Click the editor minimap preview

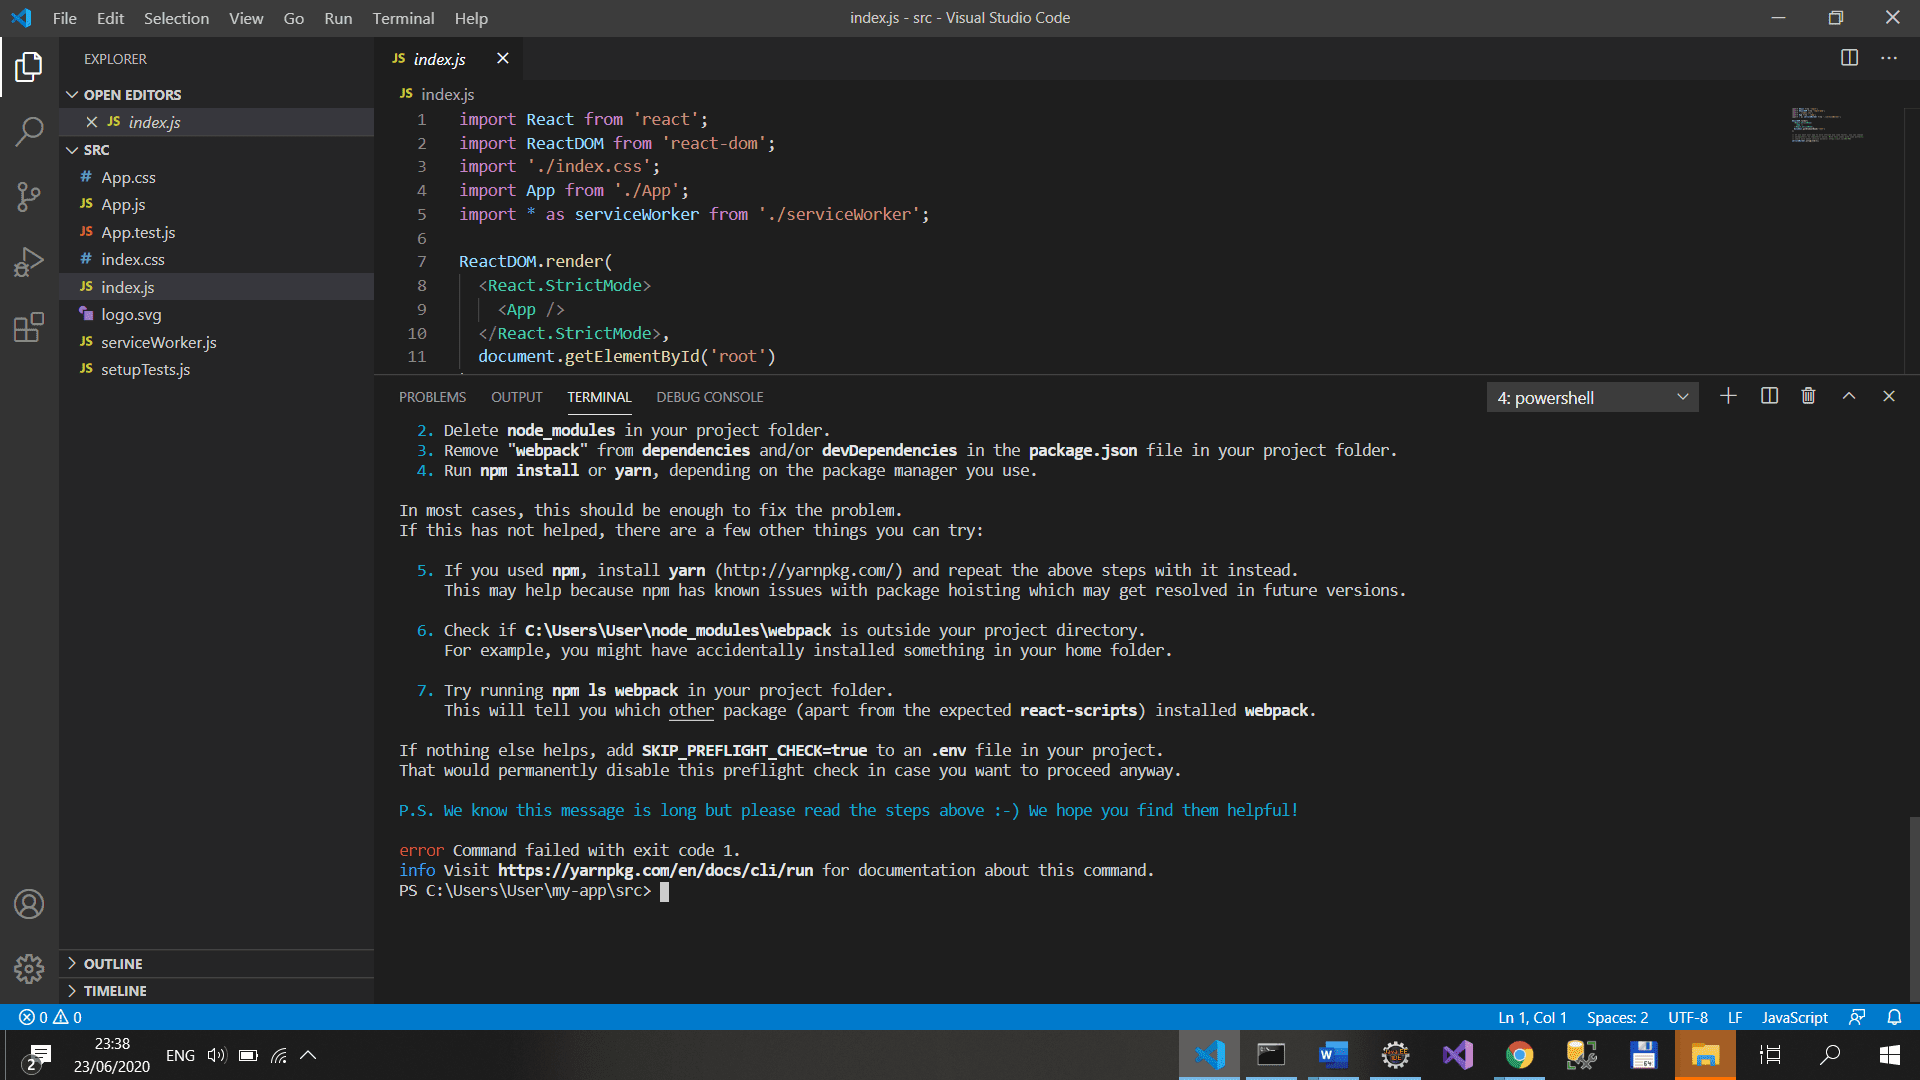tap(1826, 124)
